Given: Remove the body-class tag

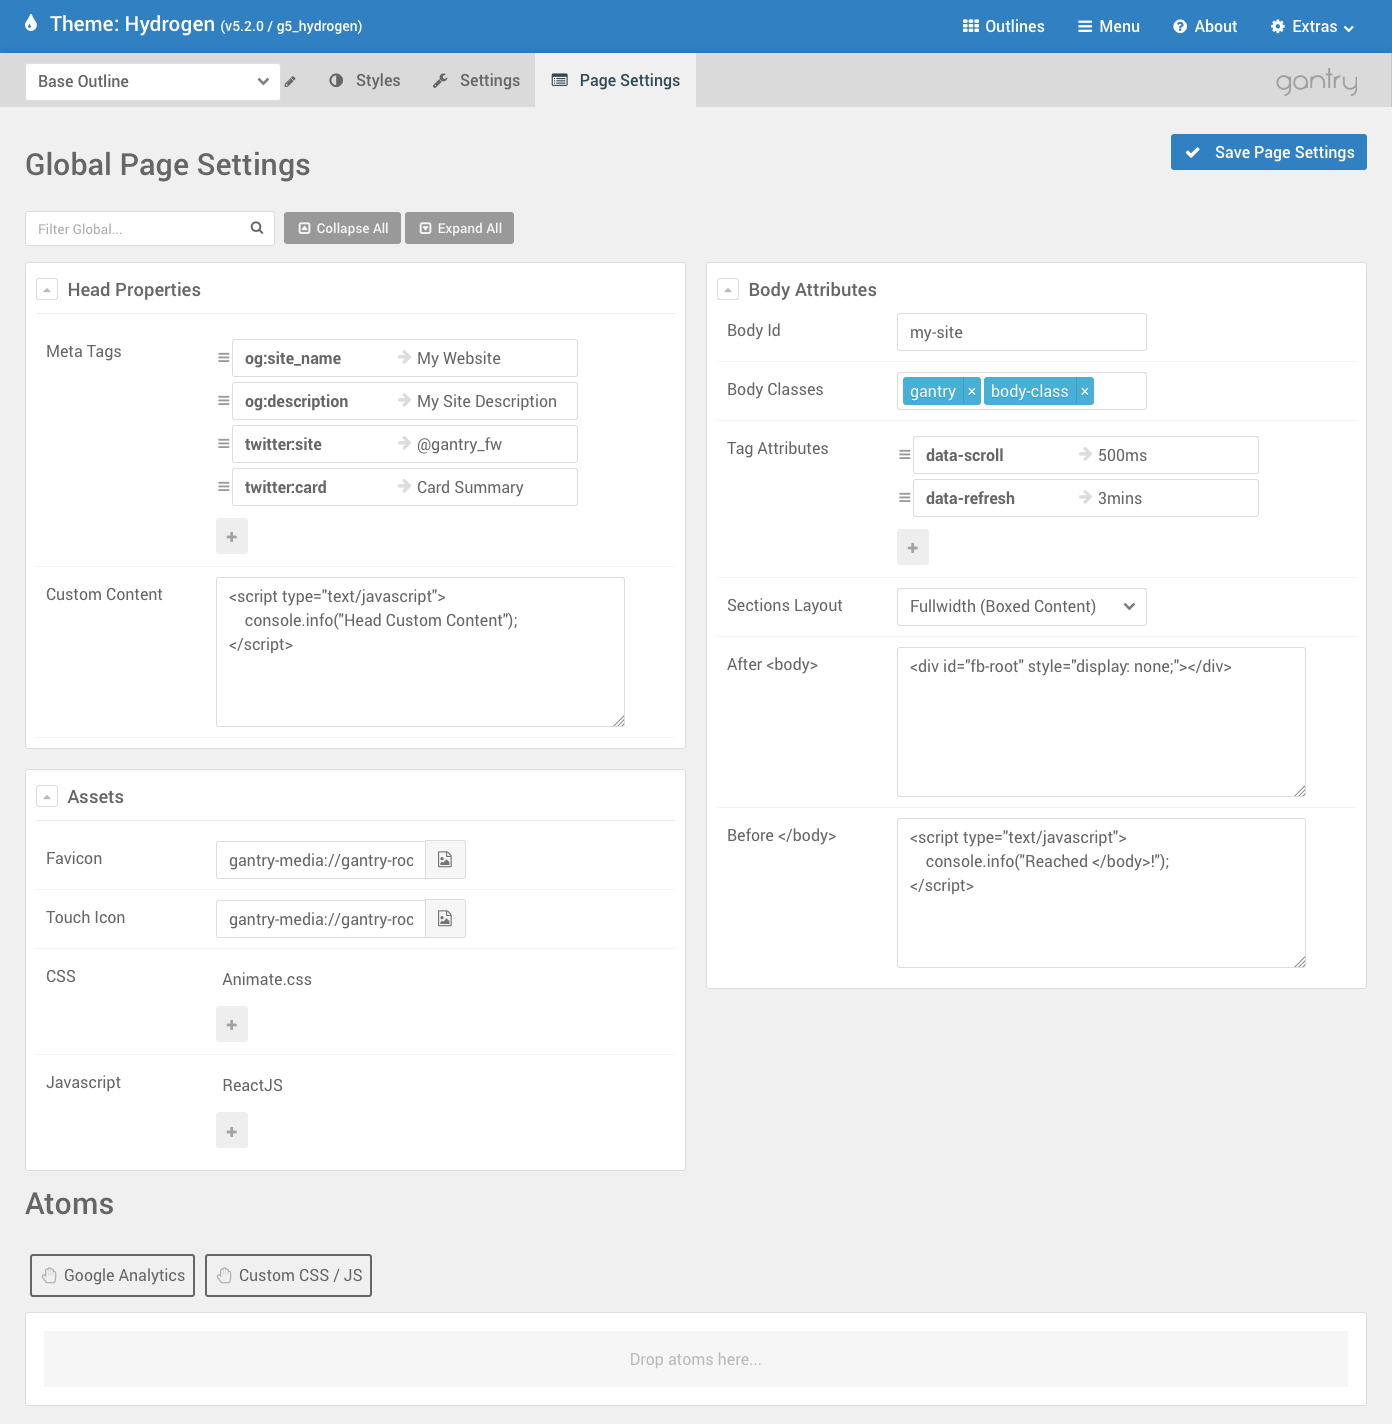Looking at the screenshot, I should click(x=1084, y=392).
